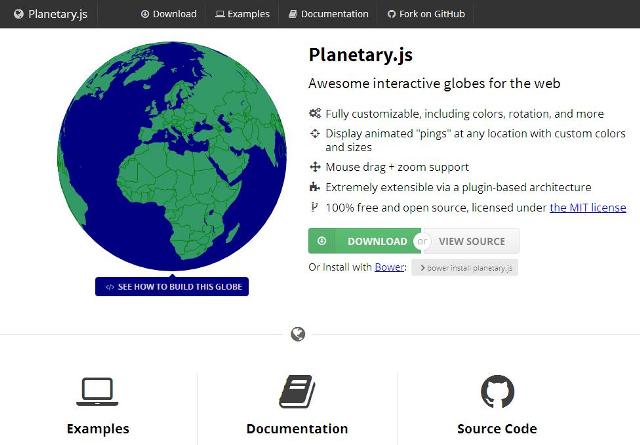Click the Planetary.js main title heading

pyautogui.click(x=360, y=55)
